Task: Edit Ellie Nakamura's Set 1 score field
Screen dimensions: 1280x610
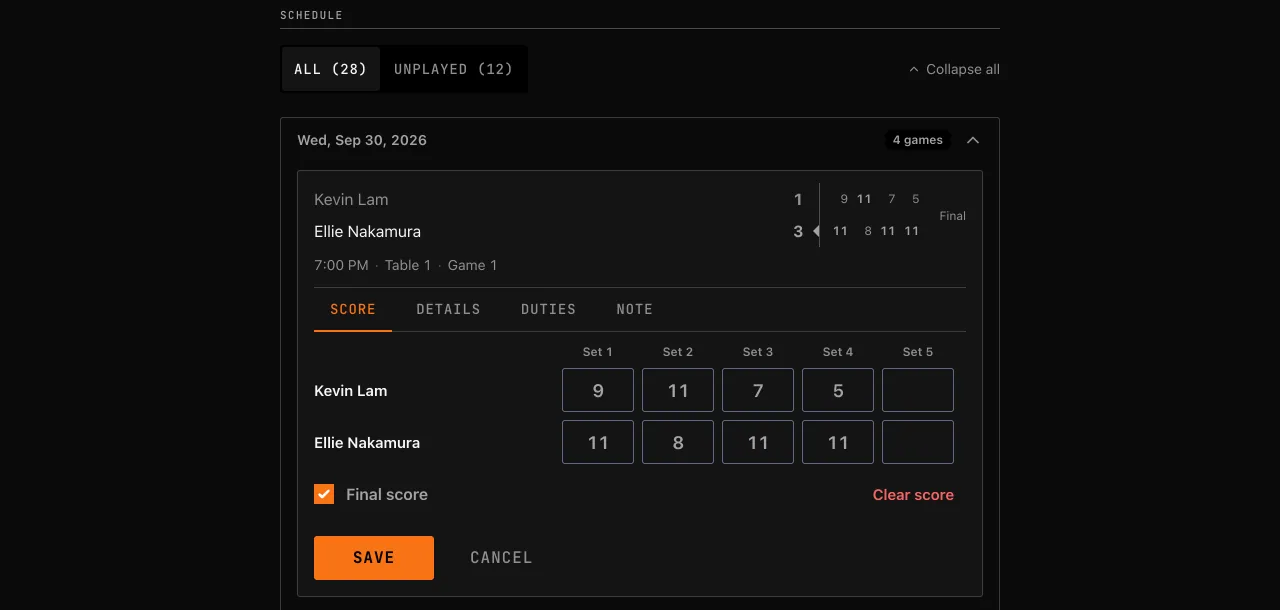Action: coord(598,442)
